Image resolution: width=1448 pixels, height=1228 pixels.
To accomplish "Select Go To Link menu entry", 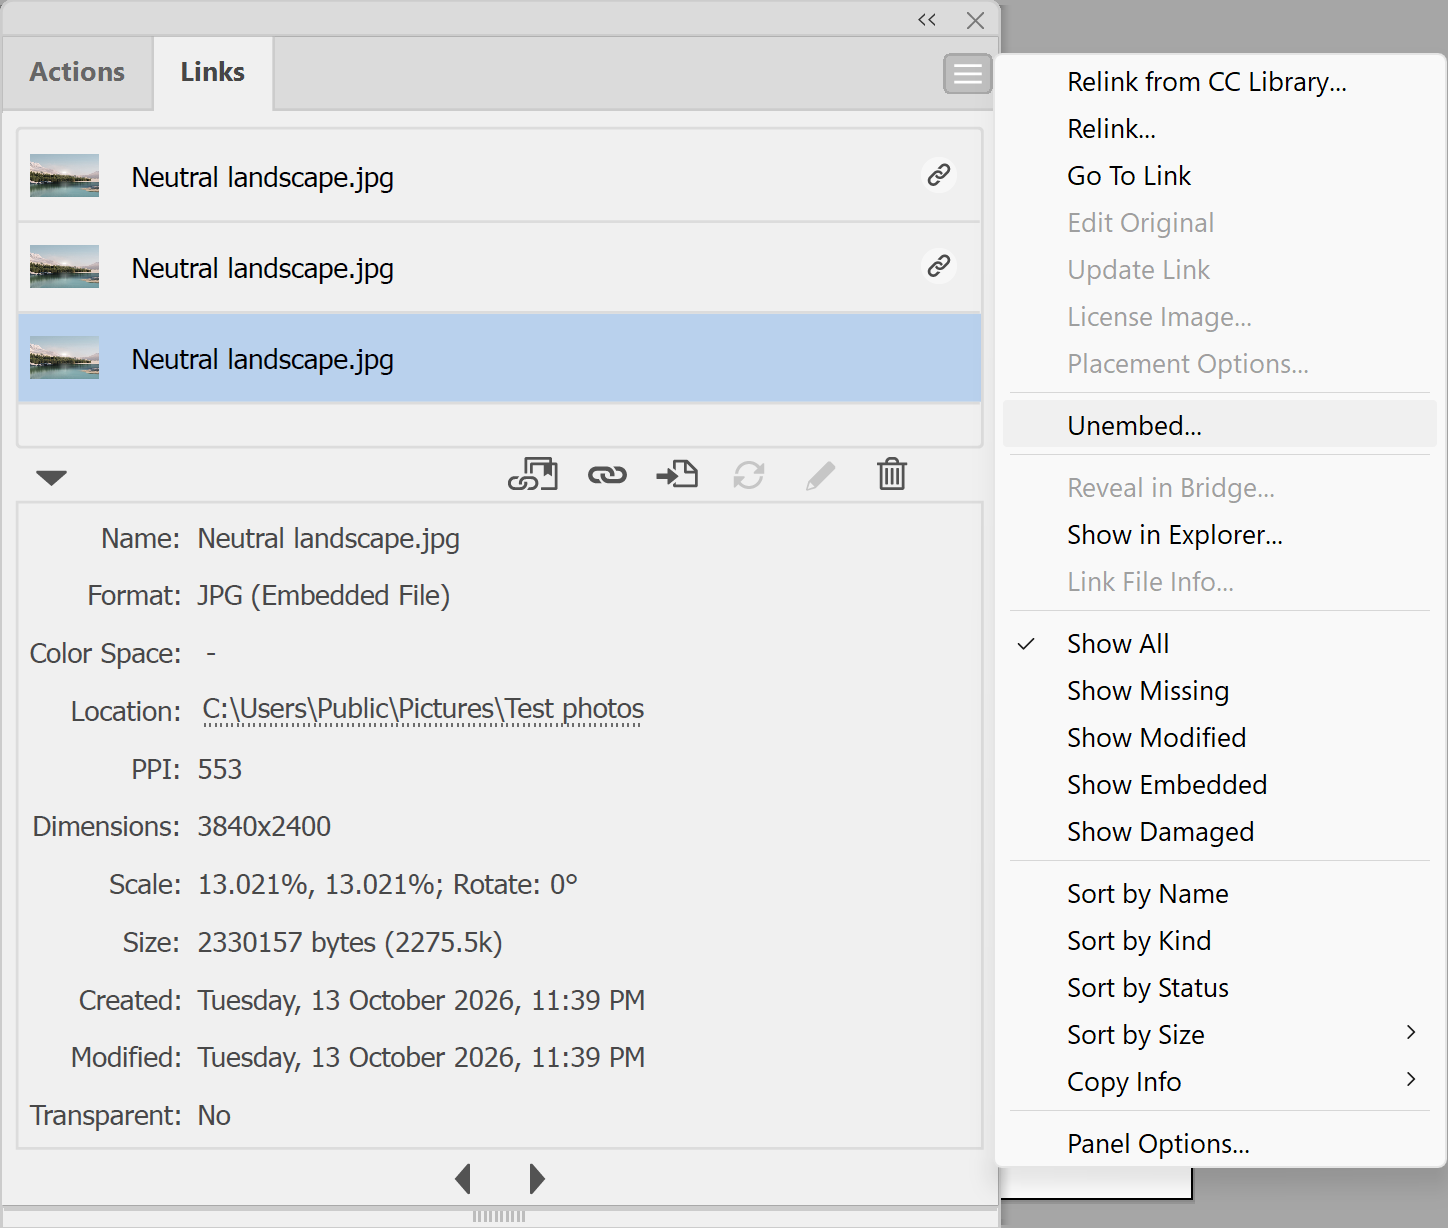I will [1220, 176].
